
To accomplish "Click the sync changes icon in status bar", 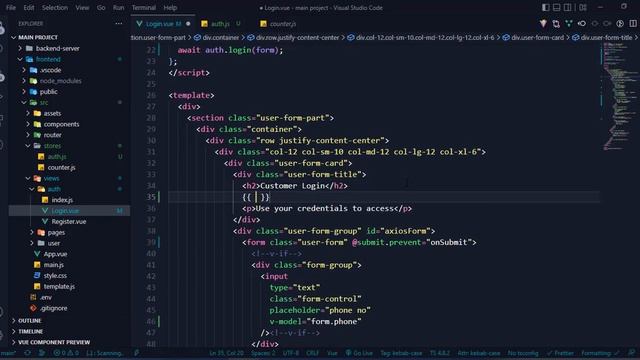I will click(28, 353).
